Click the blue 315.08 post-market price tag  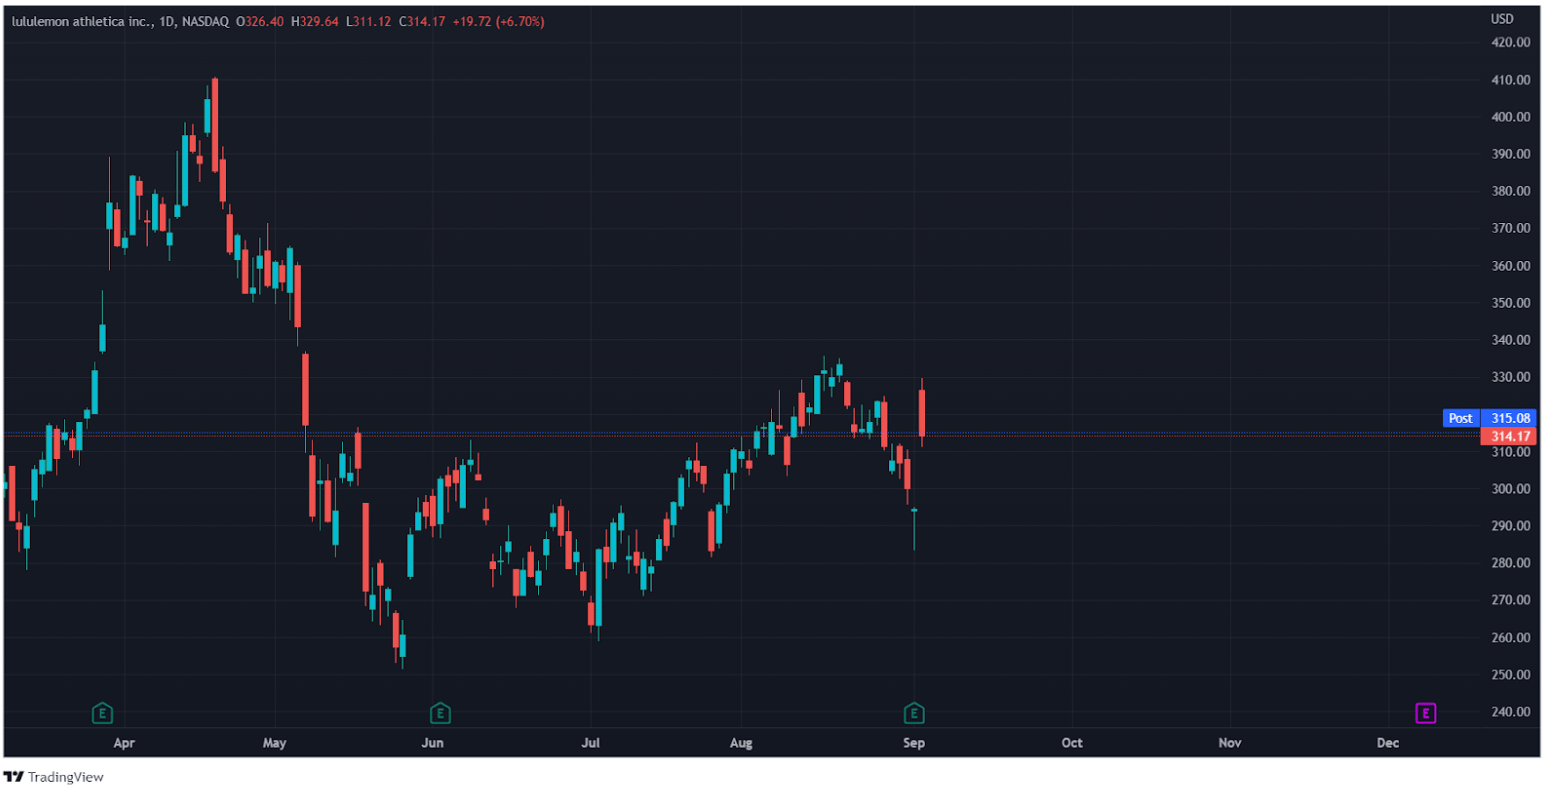pos(1508,418)
